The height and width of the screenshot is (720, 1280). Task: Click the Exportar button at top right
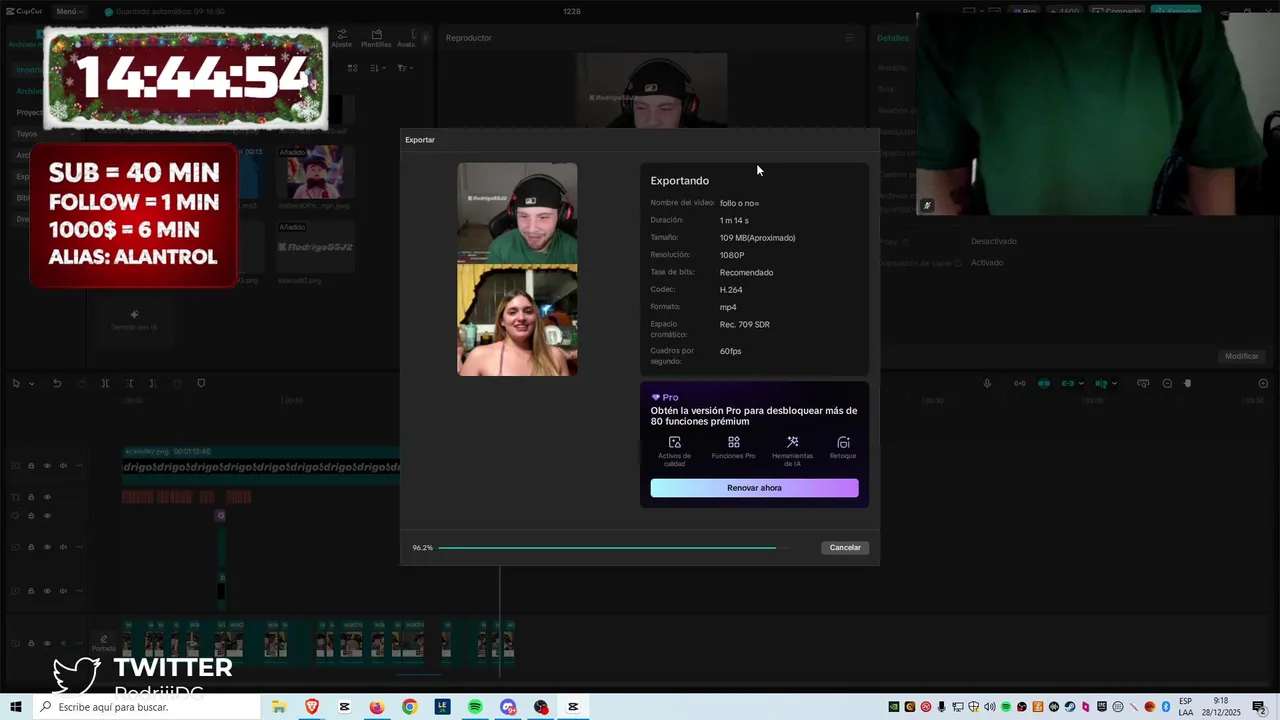1176,11
